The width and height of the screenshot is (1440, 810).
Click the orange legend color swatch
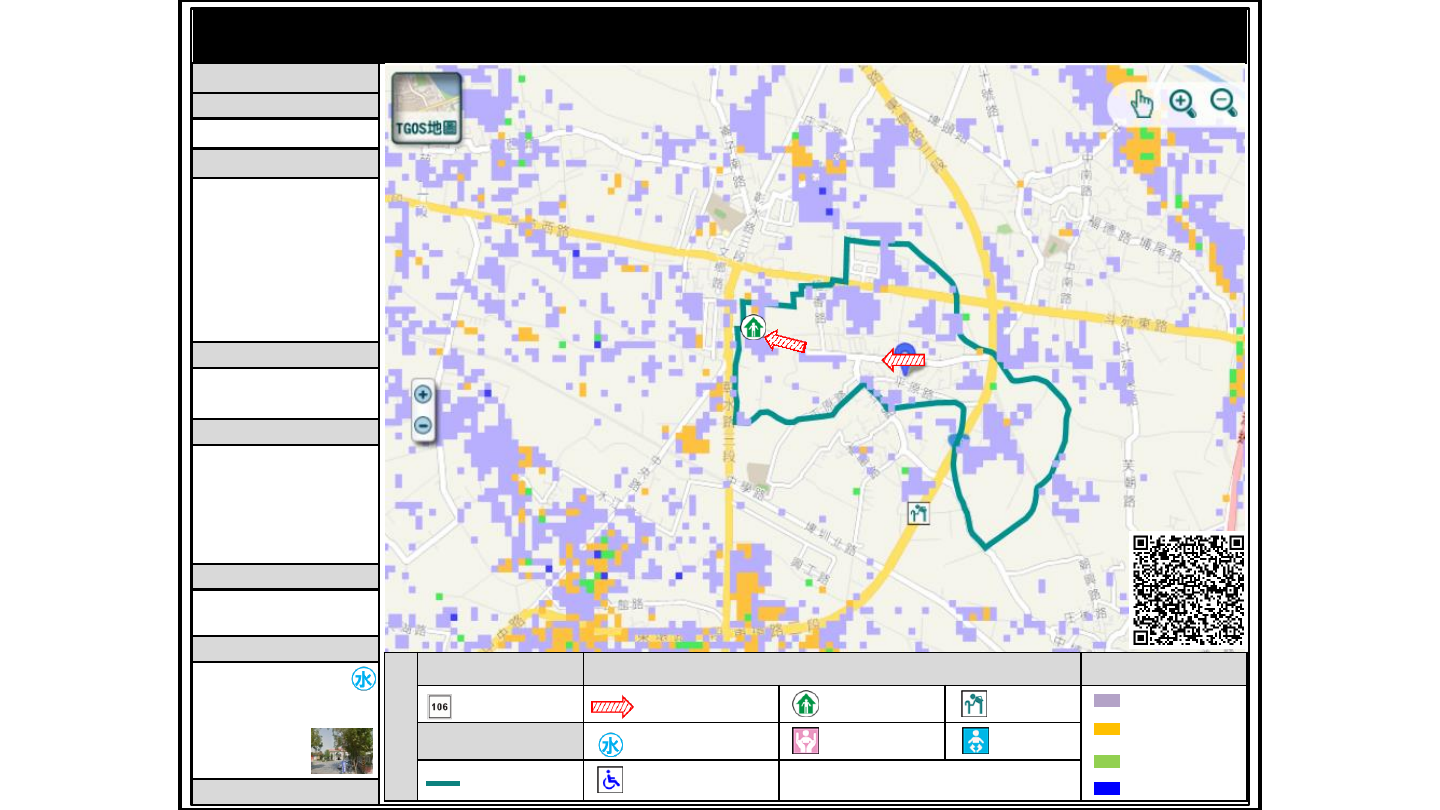(1107, 729)
